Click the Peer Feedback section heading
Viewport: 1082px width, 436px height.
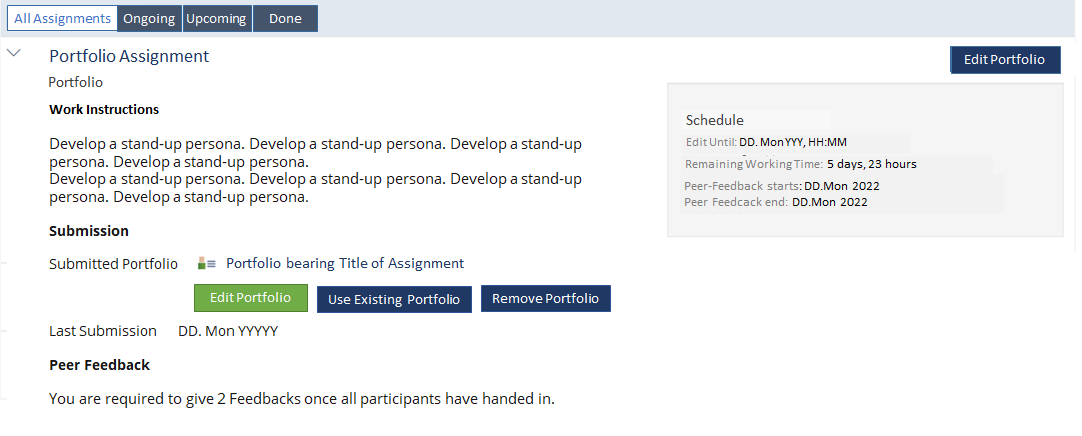pos(99,365)
